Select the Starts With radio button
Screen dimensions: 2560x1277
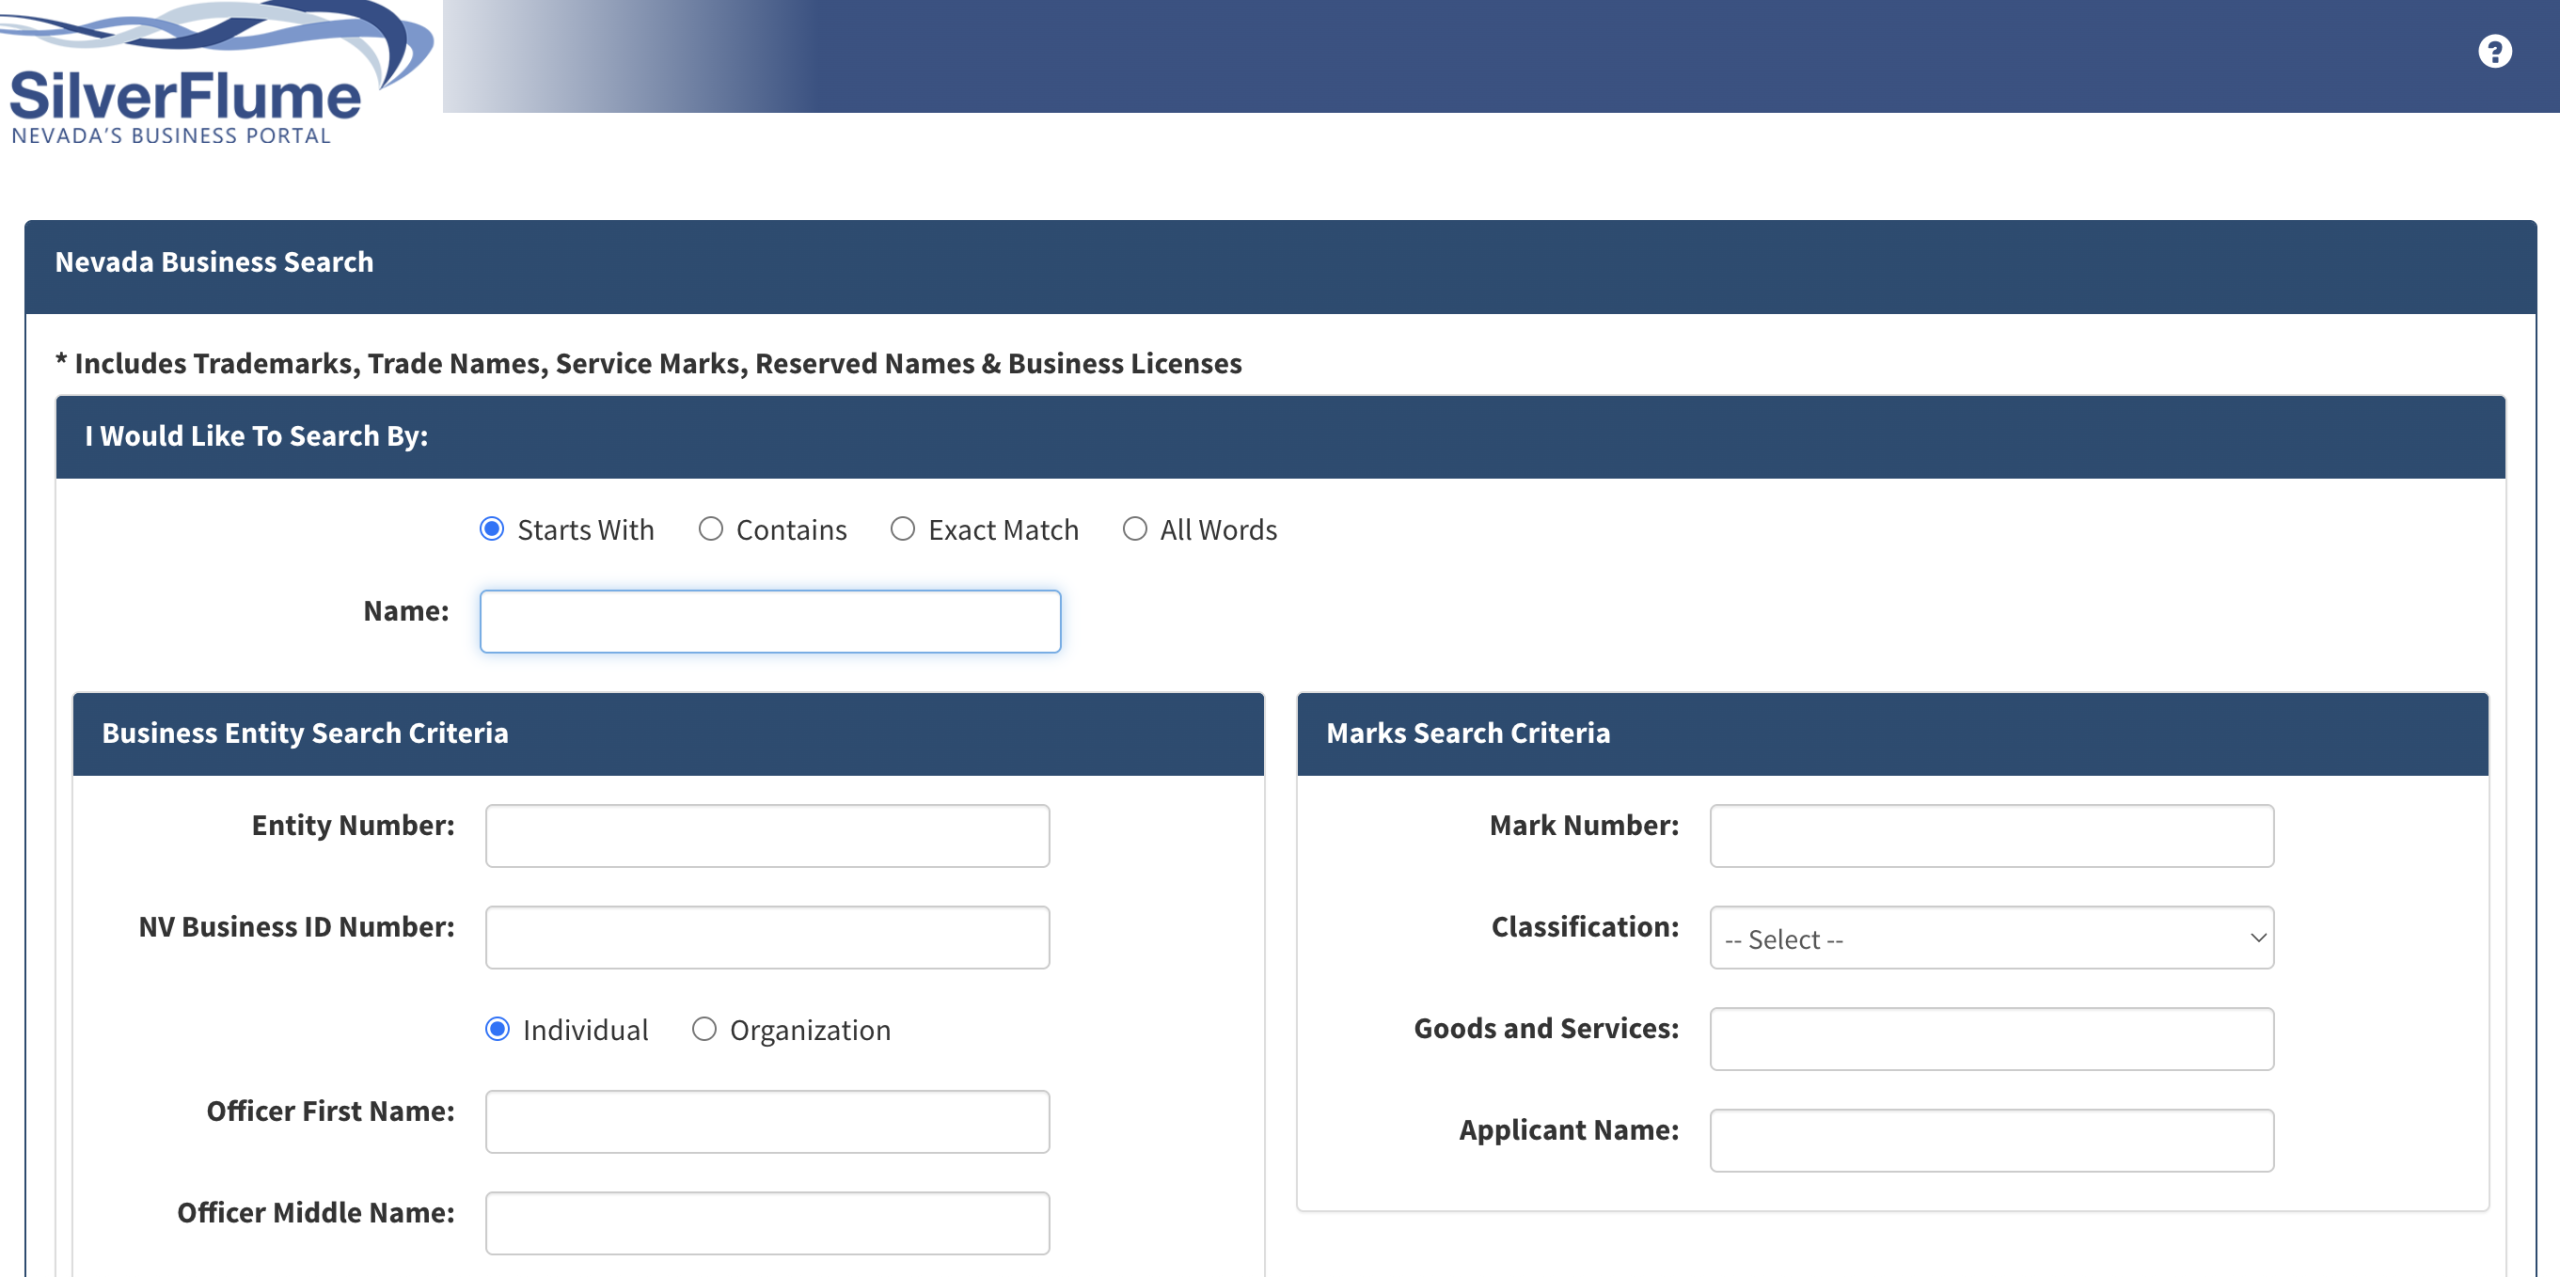(491, 529)
